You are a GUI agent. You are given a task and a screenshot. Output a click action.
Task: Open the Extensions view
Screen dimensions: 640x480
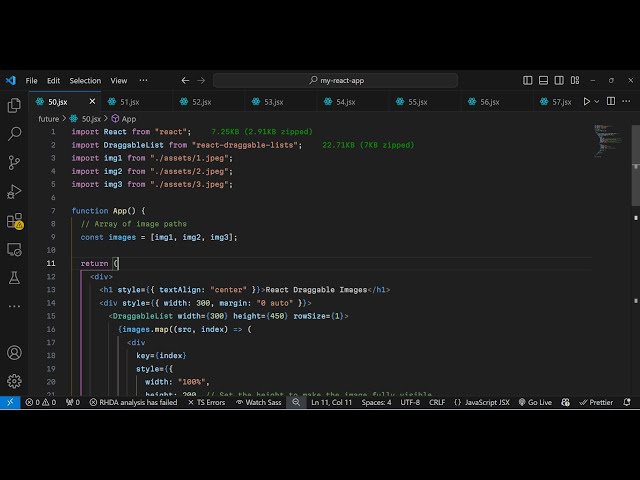pos(14,220)
